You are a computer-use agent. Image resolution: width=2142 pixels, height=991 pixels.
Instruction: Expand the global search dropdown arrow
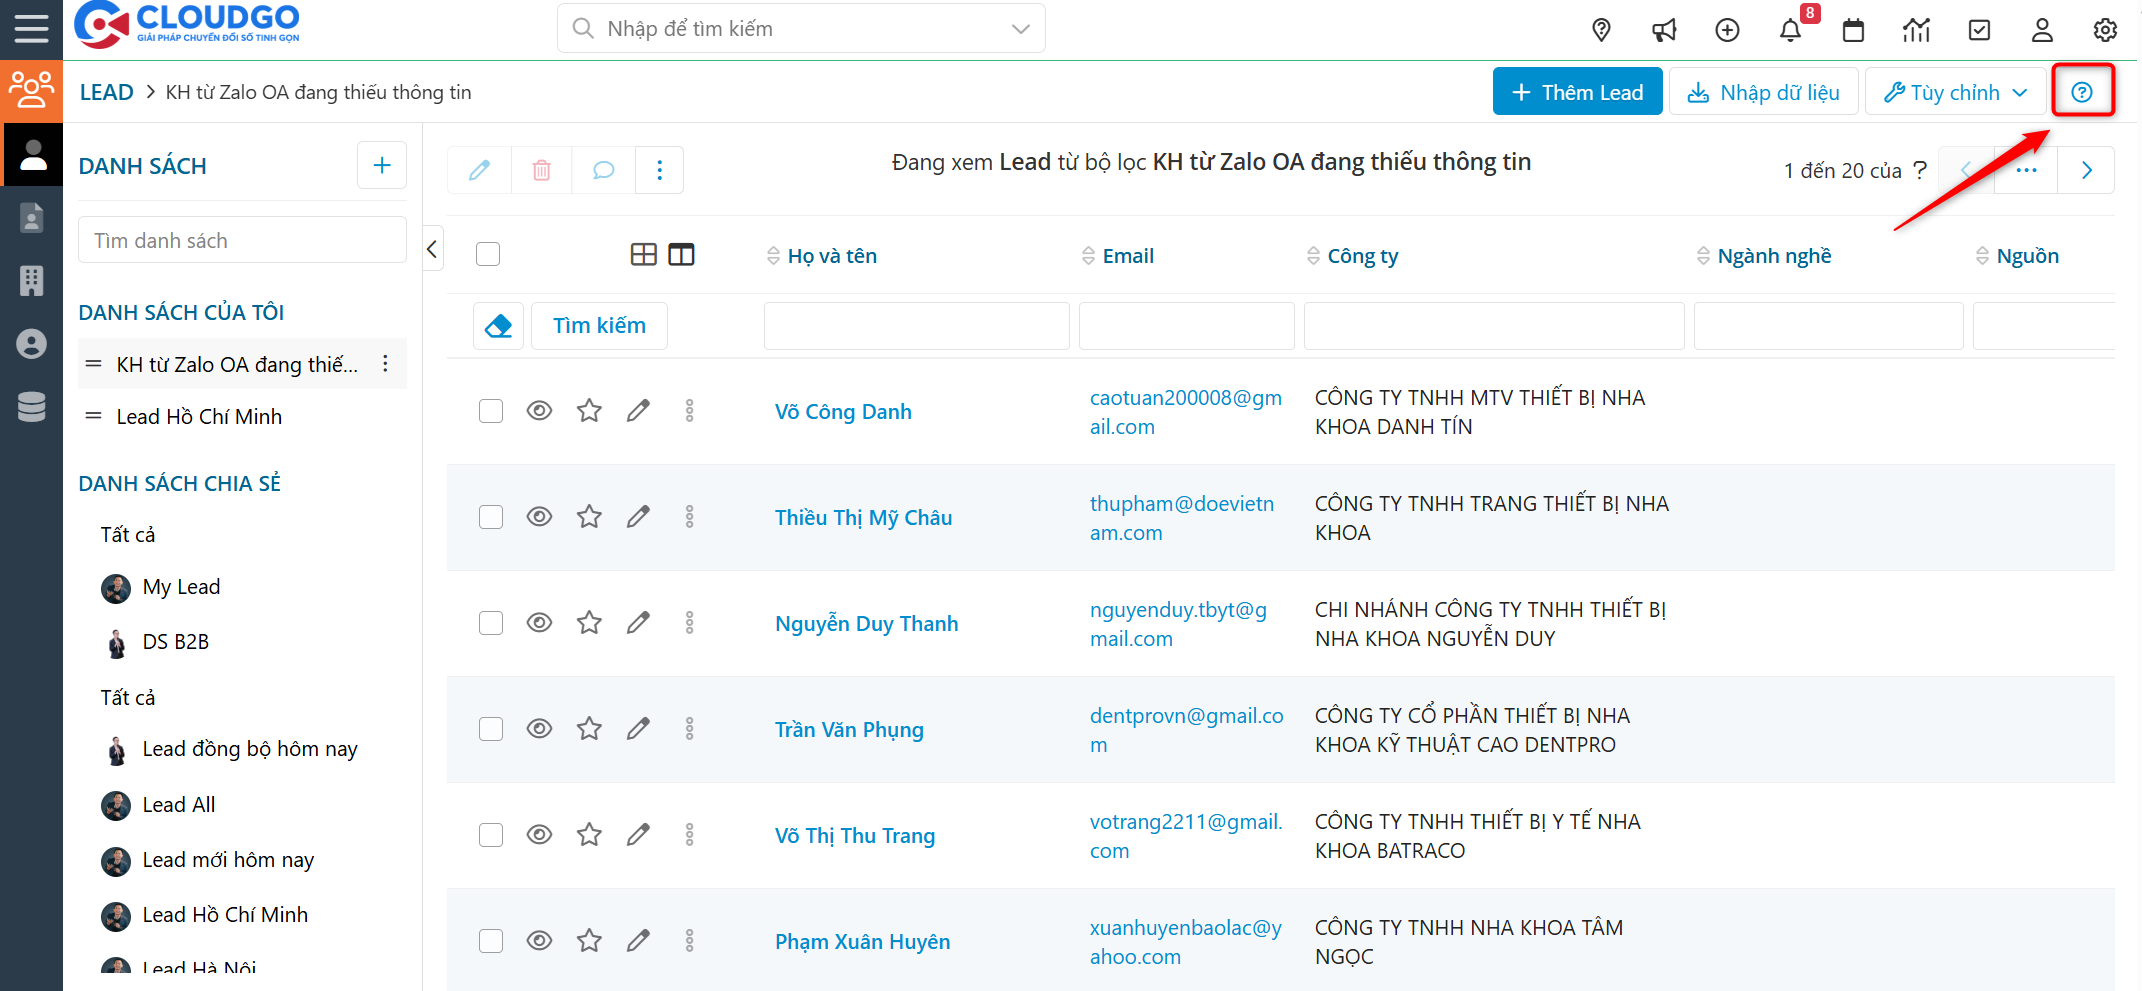[1020, 29]
